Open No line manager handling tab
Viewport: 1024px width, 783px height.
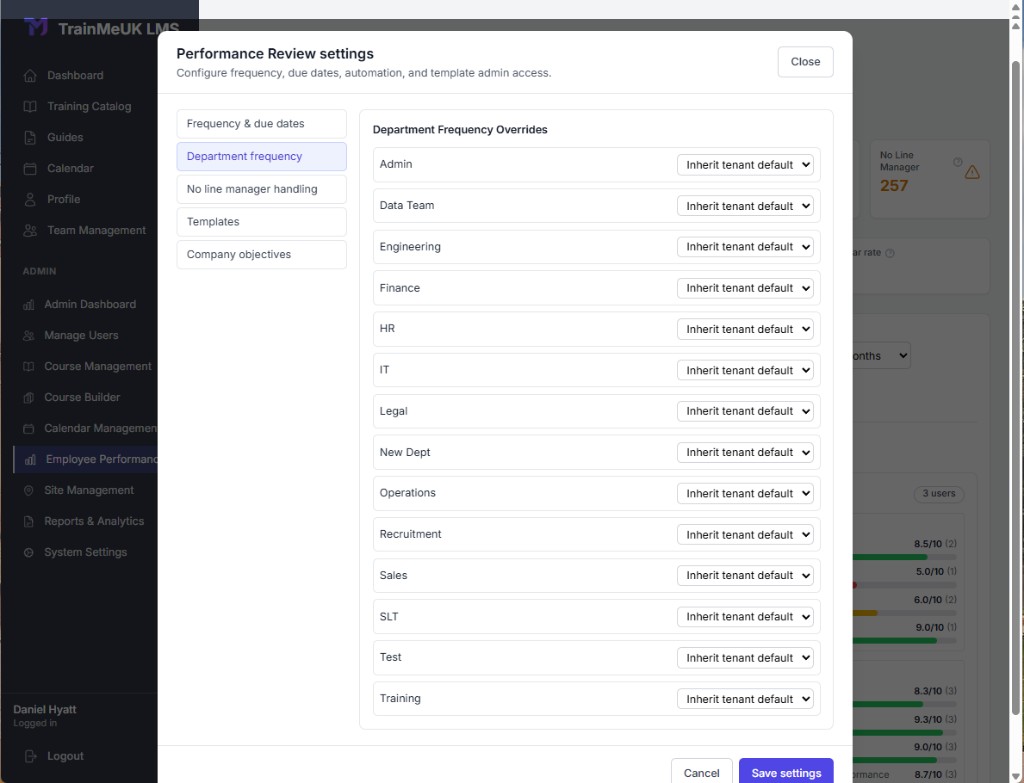(x=261, y=189)
